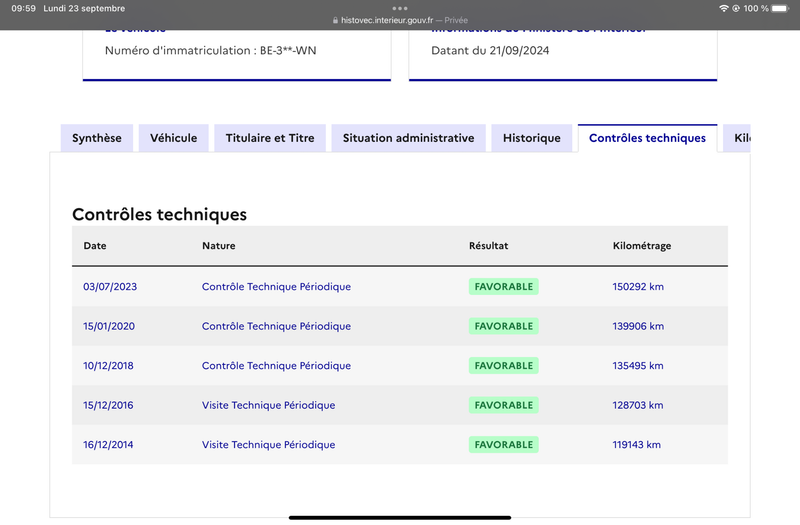Click Contrôle Technique Périodique in the 15/01/2020 row
Viewport: 800px width, 525px height.
click(277, 327)
